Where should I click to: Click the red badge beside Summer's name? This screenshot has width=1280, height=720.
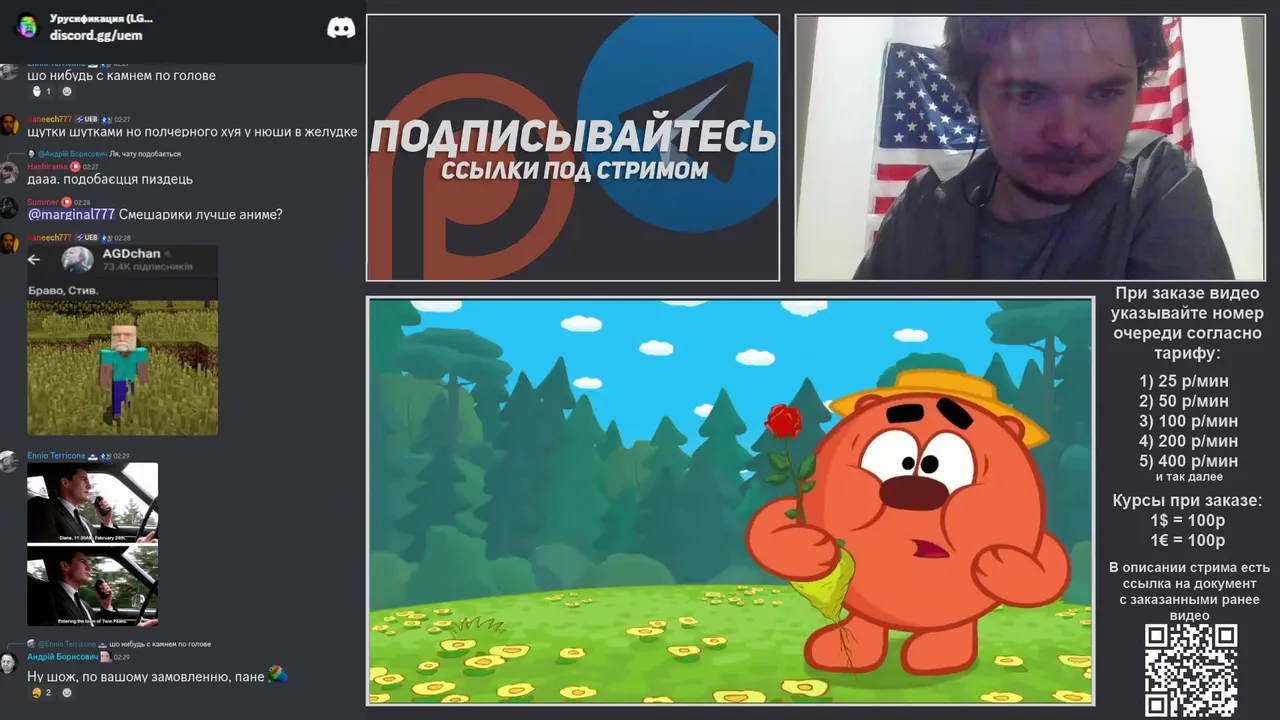coord(67,202)
